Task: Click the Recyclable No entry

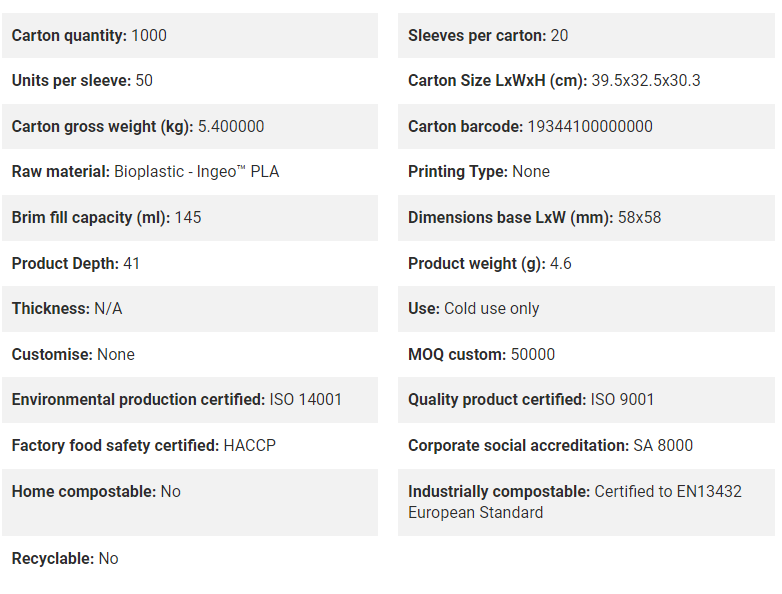Action: coord(190,559)
